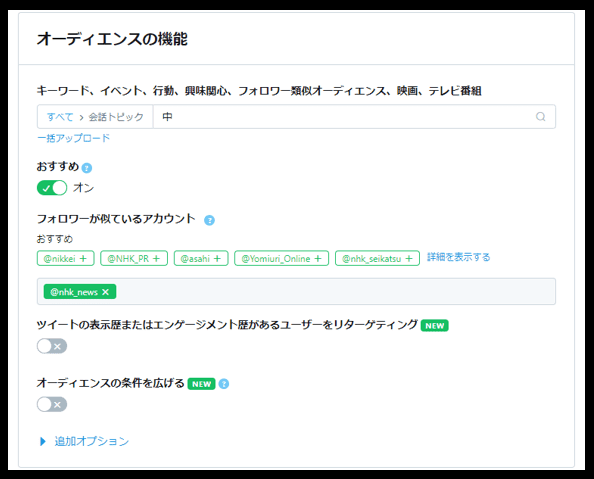Add @asahi with its plus icon
The image size is (594, 479).
click(217, 258)
